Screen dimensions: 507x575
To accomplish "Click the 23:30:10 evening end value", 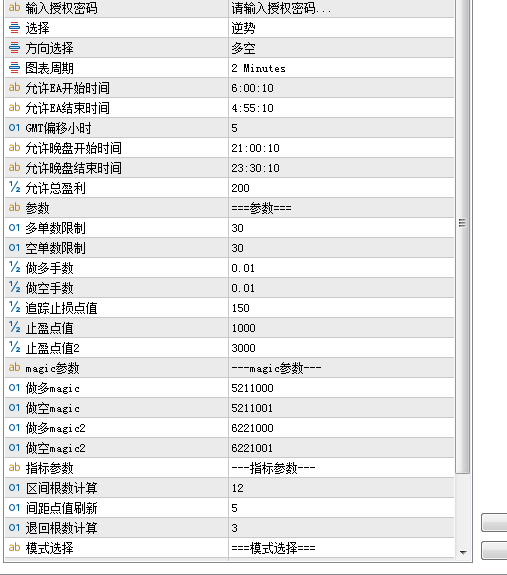I will point(341,168).
